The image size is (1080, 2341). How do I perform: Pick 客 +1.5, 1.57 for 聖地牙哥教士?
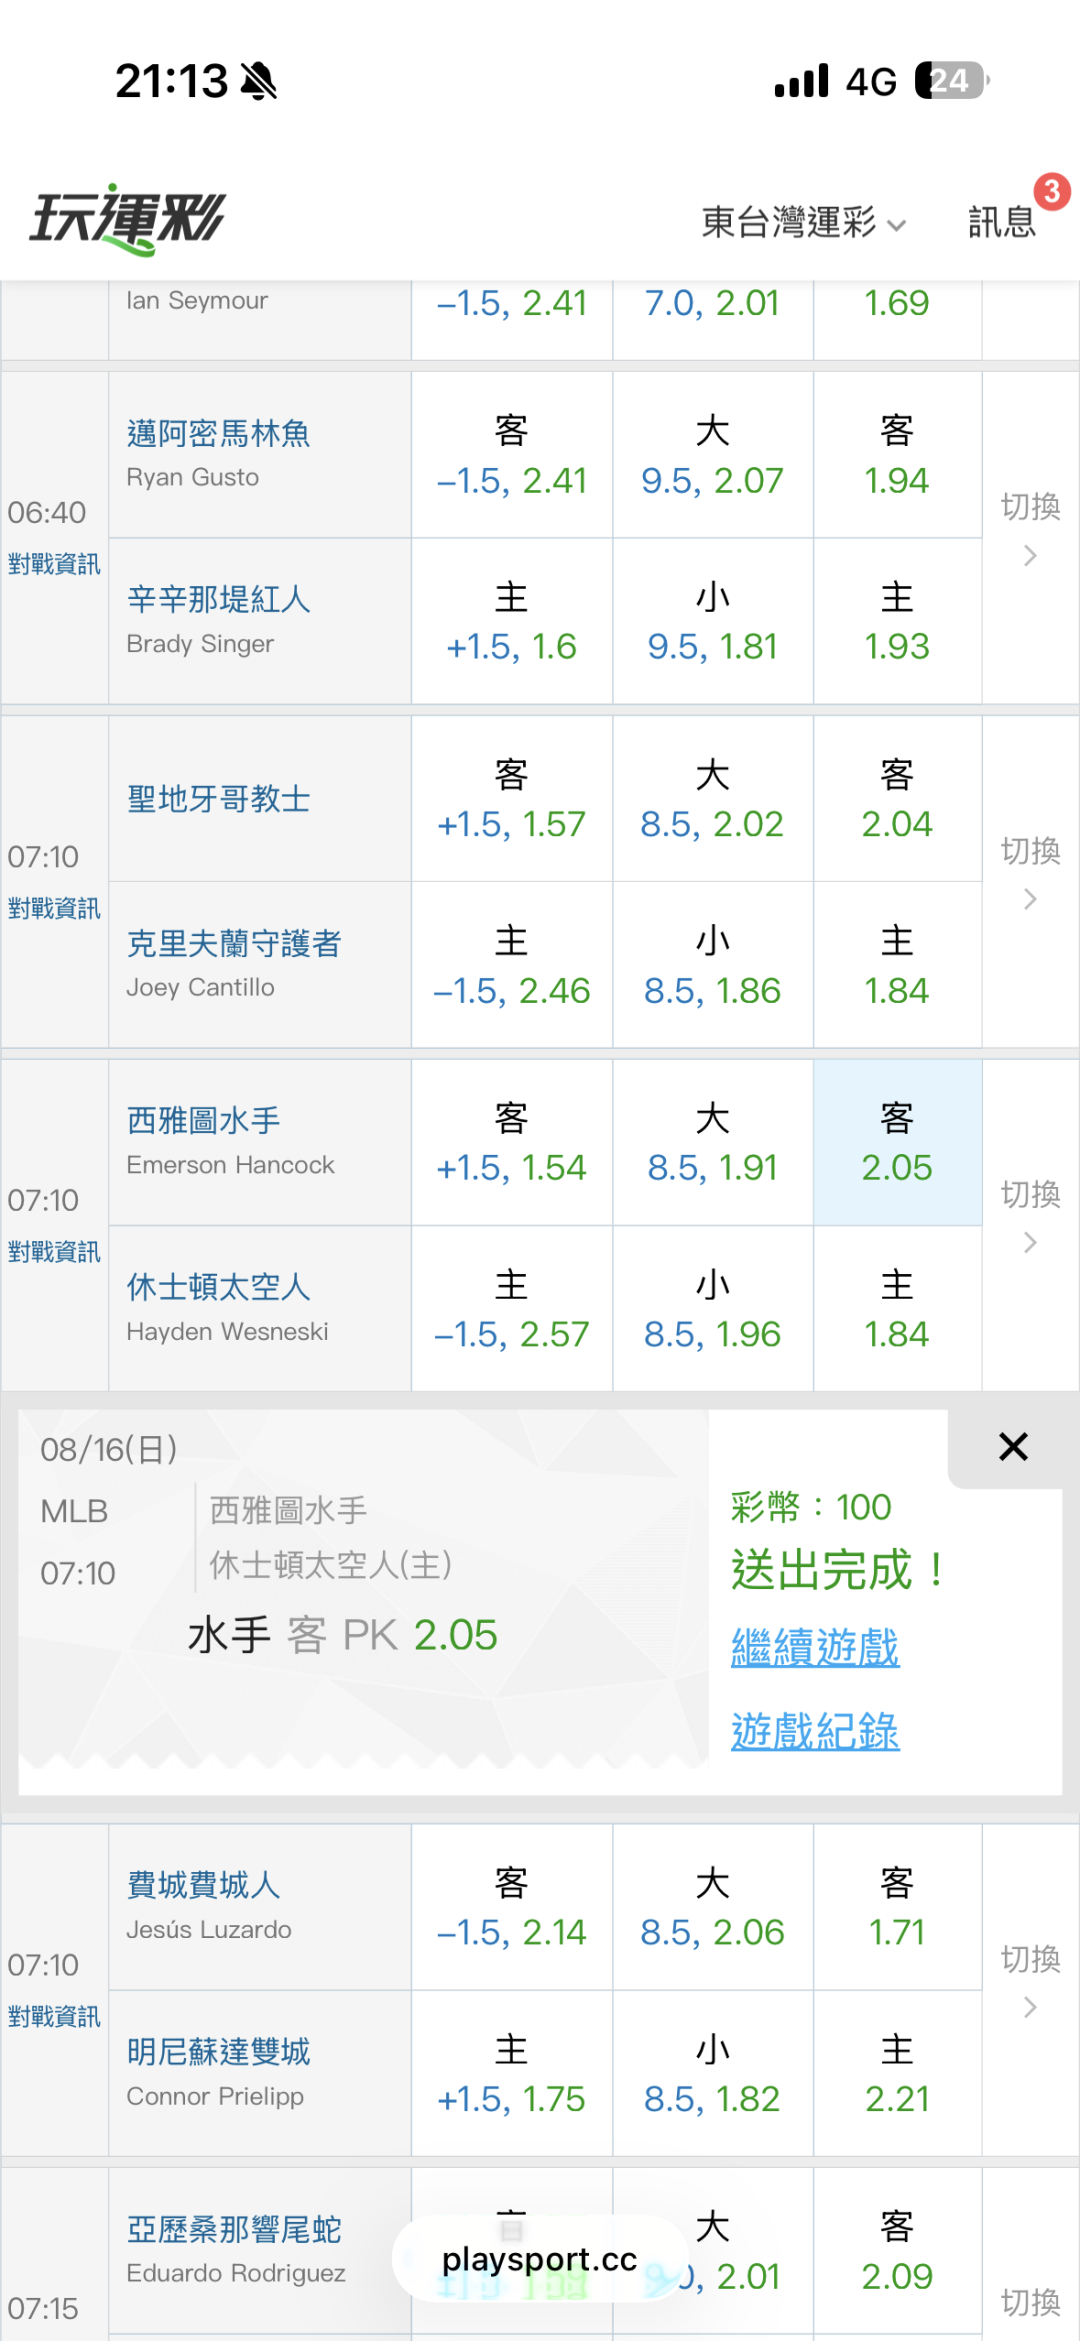click(x=511, y=799)
